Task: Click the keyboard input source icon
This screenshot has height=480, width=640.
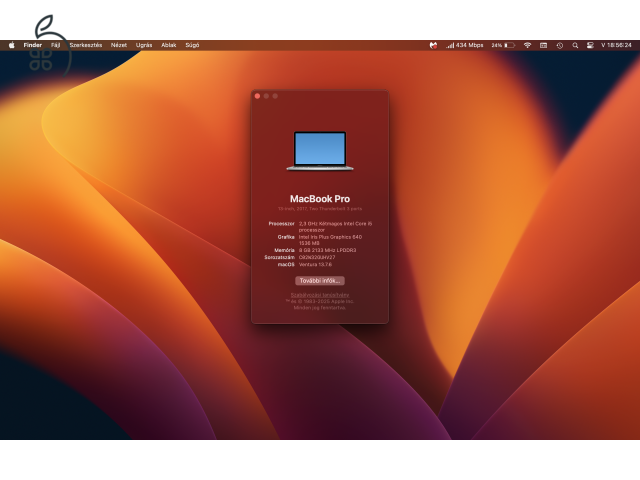Action: click(543, 45)
